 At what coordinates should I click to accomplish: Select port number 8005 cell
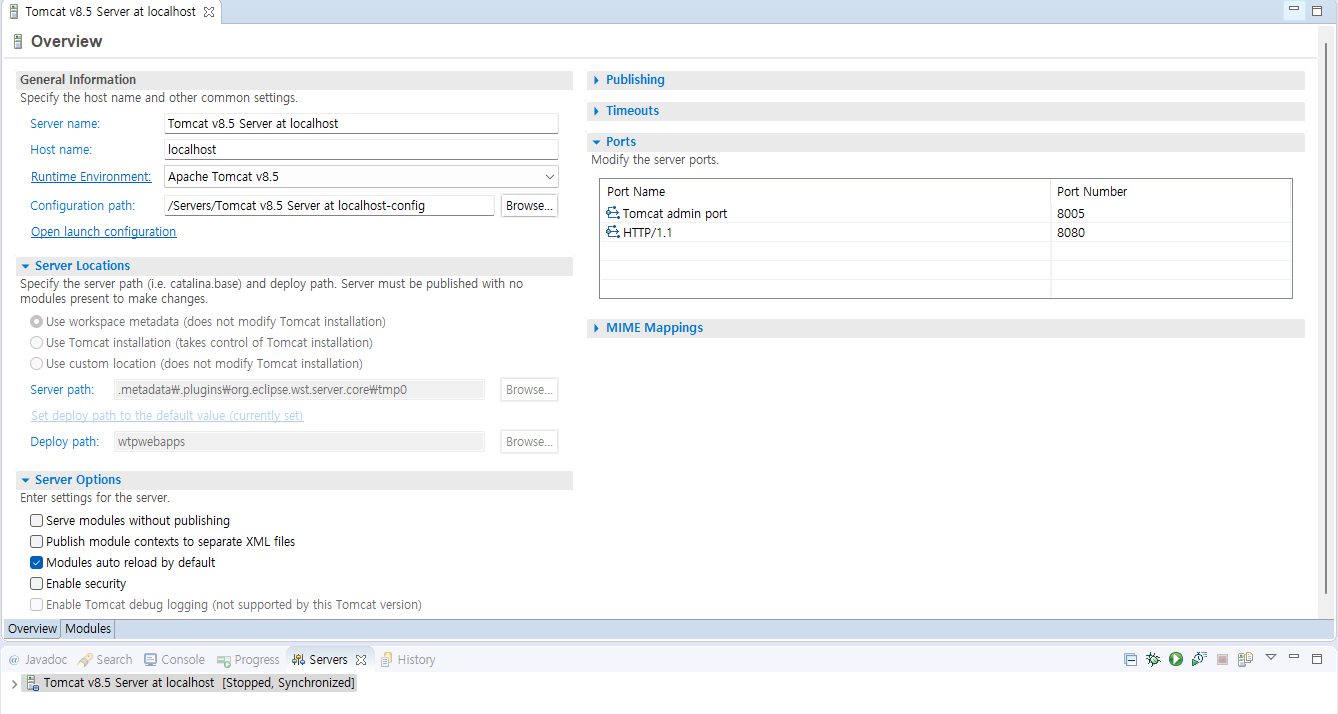tap(1171, 213)
